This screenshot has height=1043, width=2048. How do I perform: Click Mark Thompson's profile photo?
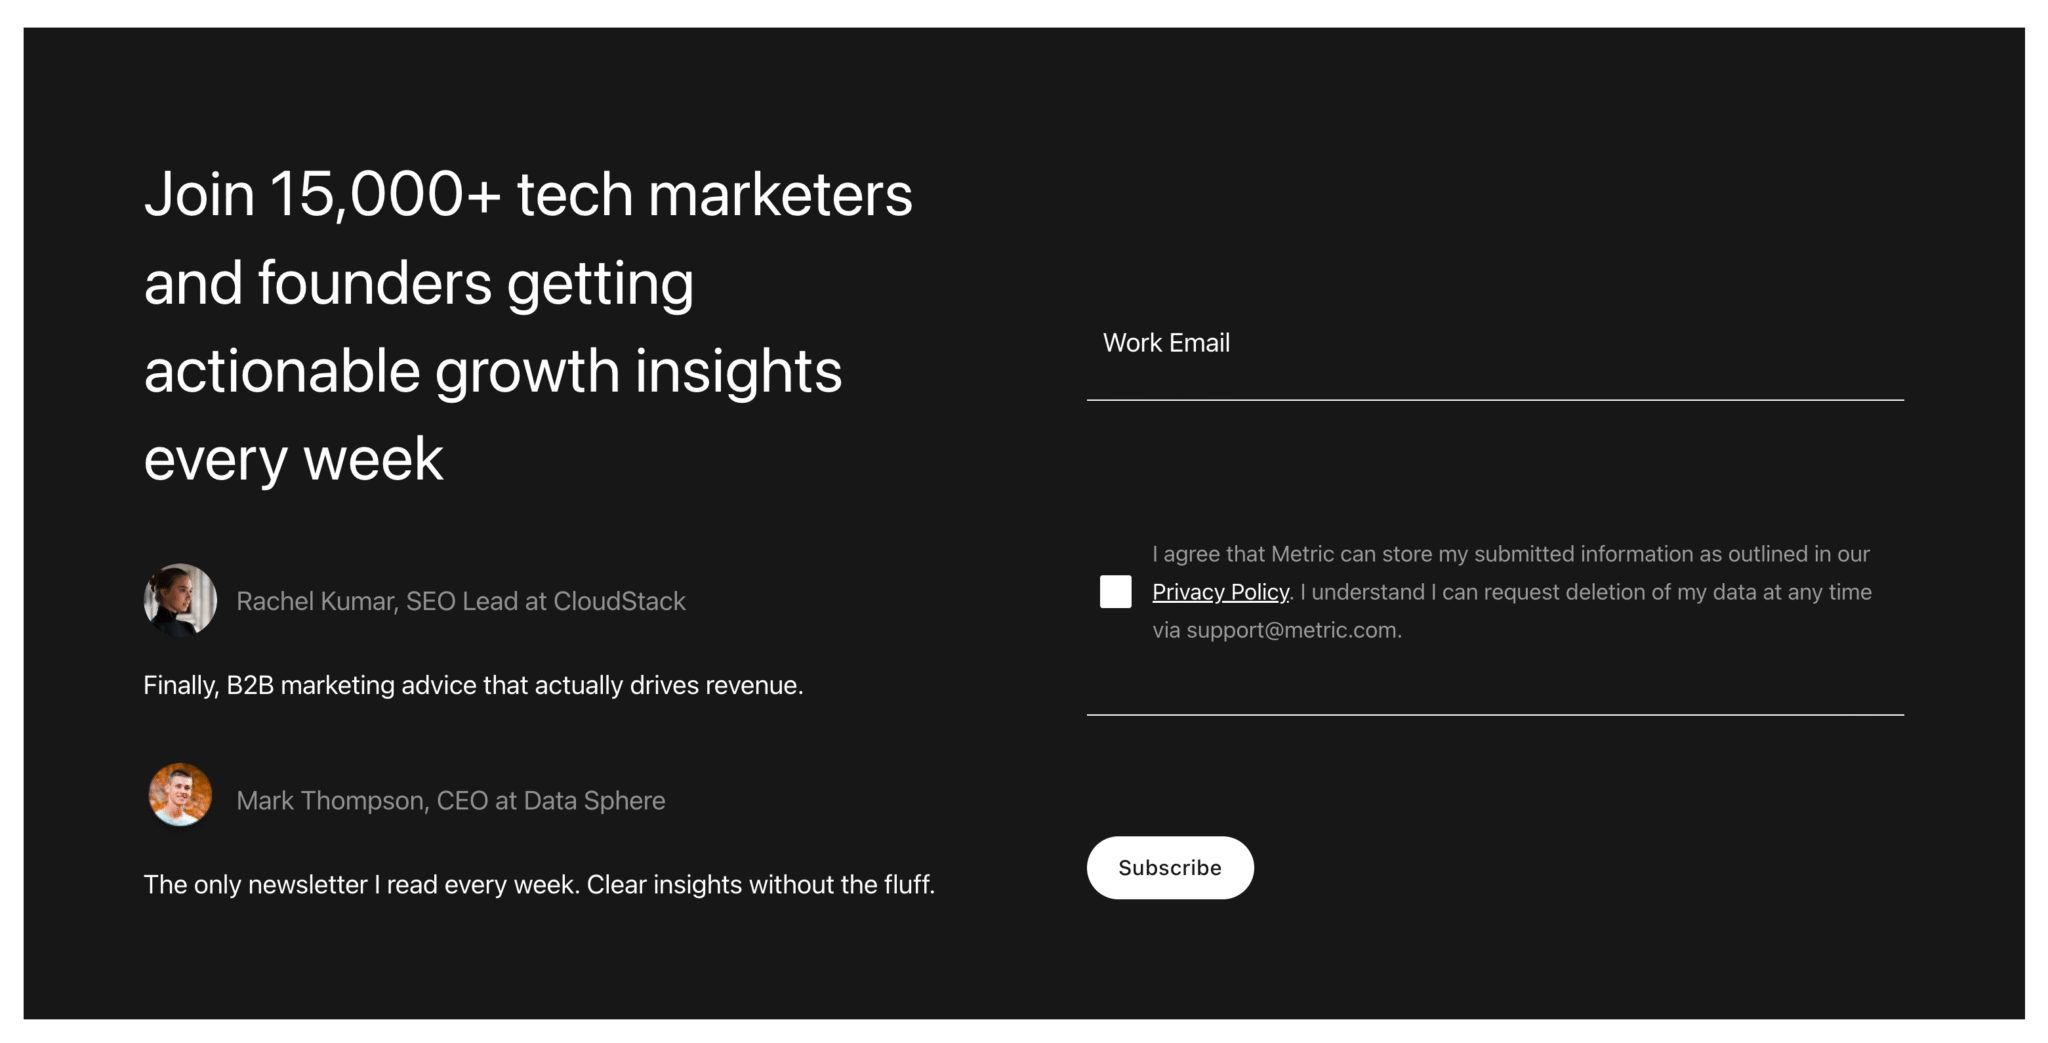point(180,796)
